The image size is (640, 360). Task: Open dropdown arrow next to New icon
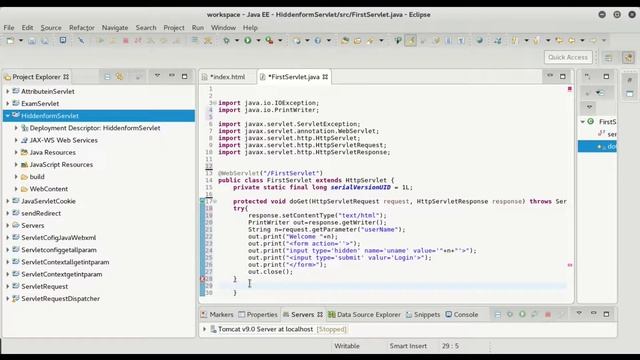point(20,40)
